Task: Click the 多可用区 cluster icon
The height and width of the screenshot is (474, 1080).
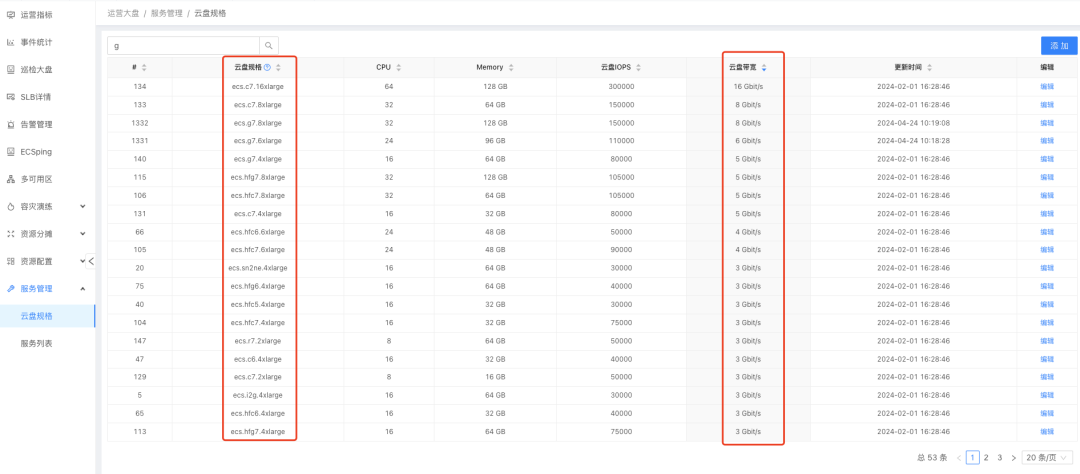Action: pos(10,179)
